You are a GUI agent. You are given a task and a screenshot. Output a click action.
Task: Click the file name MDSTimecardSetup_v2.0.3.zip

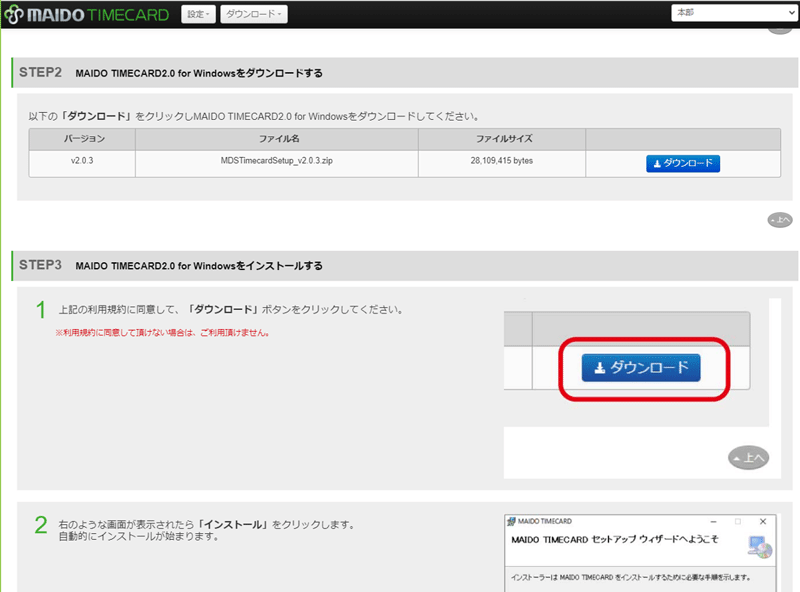pyautogui.click(x=277, y=161)
